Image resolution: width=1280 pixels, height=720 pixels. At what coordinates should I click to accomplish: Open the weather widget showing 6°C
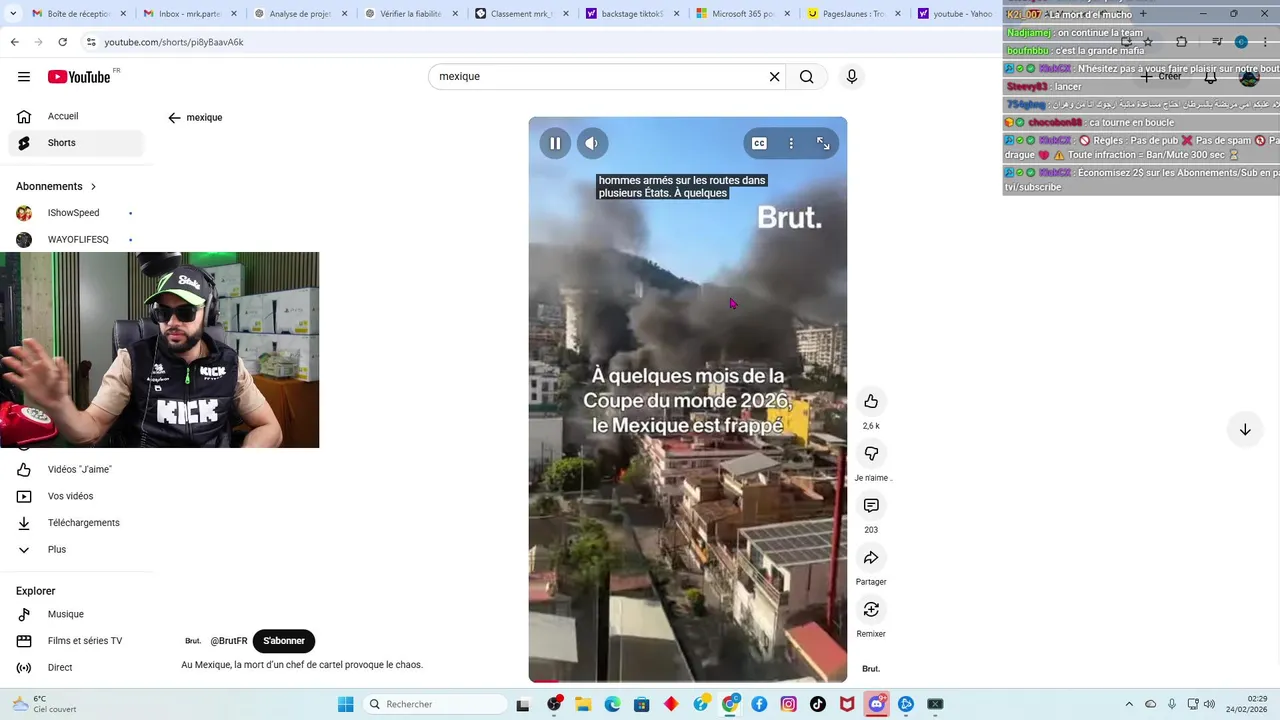44,704
